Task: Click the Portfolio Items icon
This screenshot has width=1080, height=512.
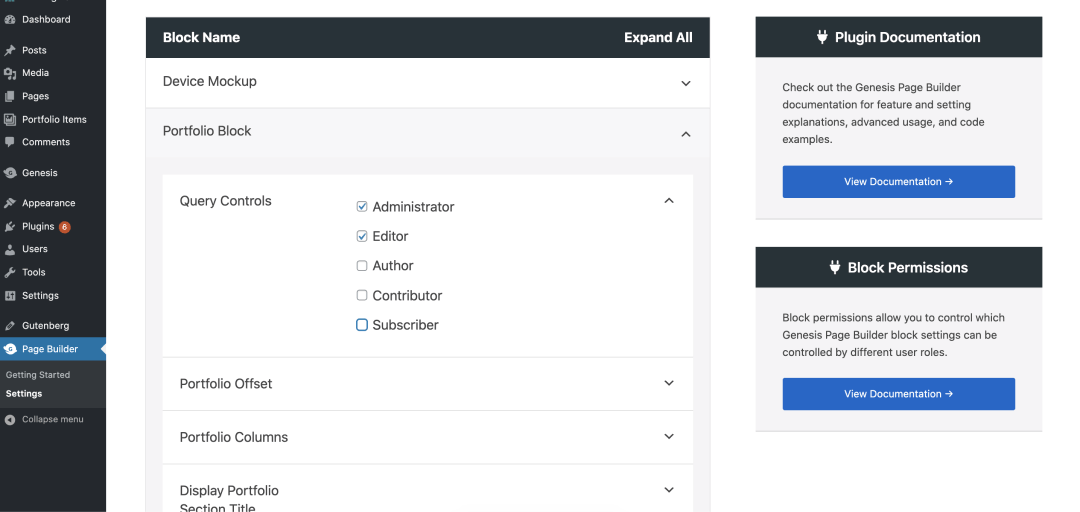Action: click(10, 119)
